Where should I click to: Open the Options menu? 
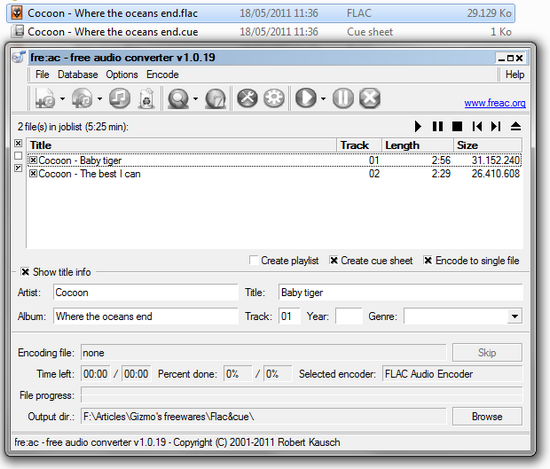pos(122,74)
